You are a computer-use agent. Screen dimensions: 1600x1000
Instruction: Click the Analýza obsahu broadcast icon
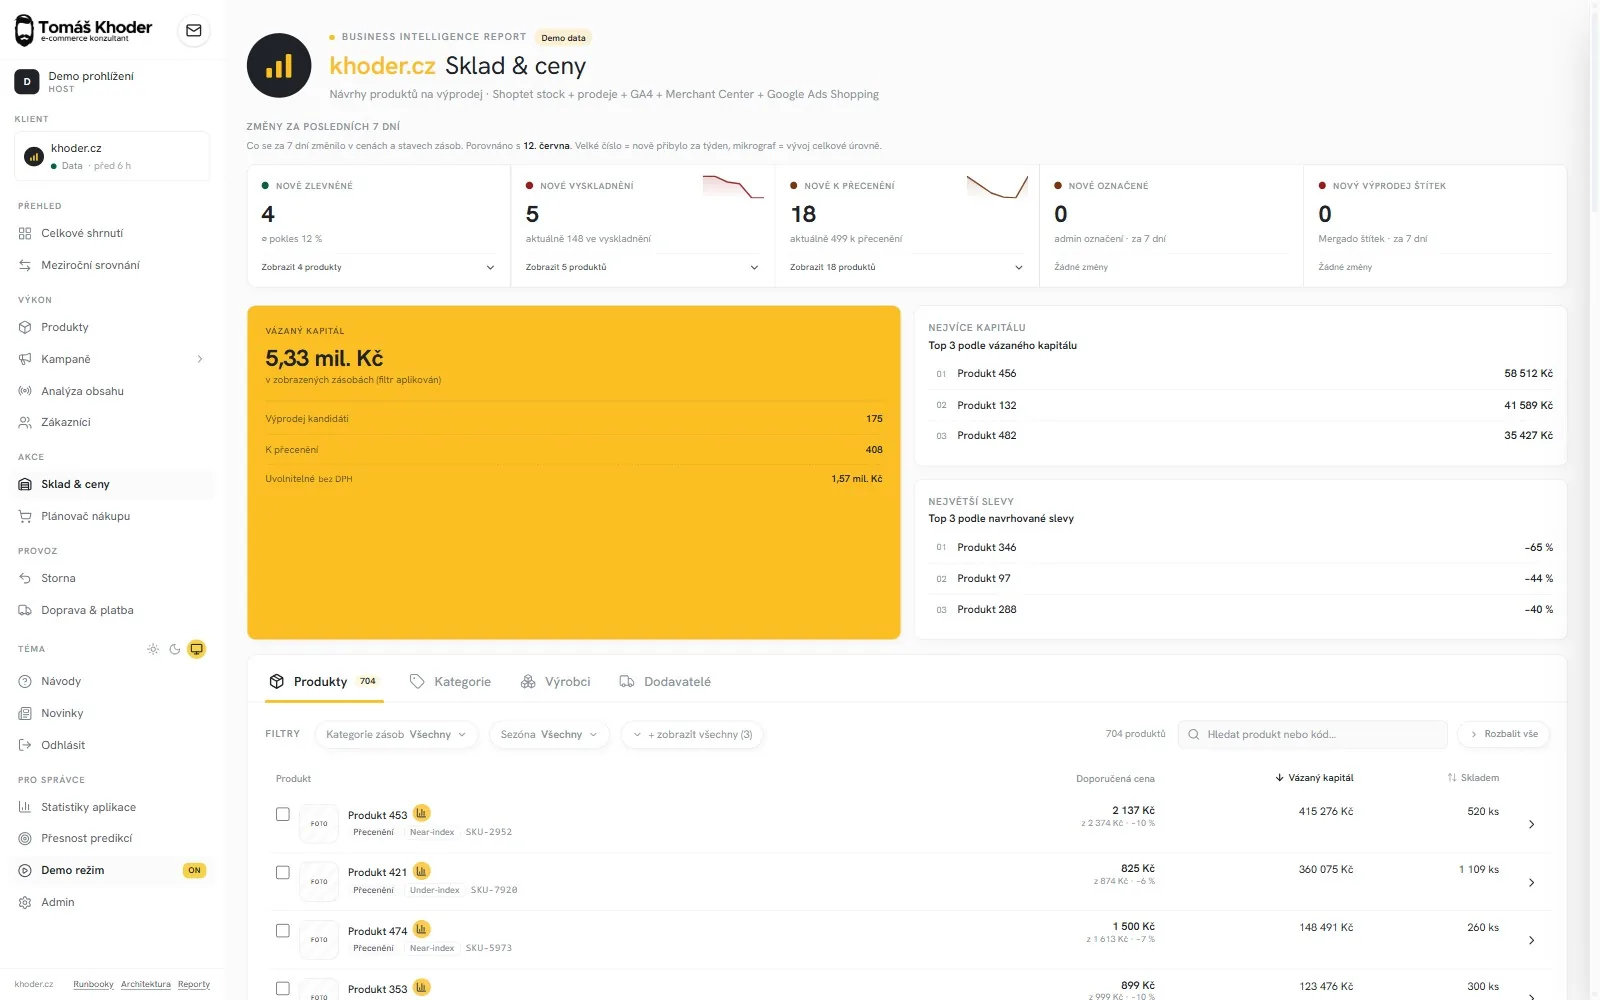point(25,391)
